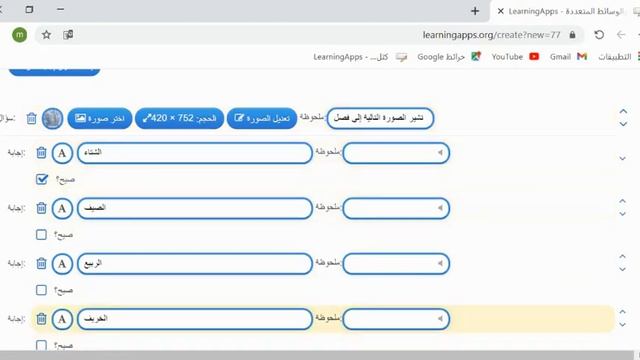640x360 pixels.
Task: Close the LearningApps tab
Action: click(500, 11)
